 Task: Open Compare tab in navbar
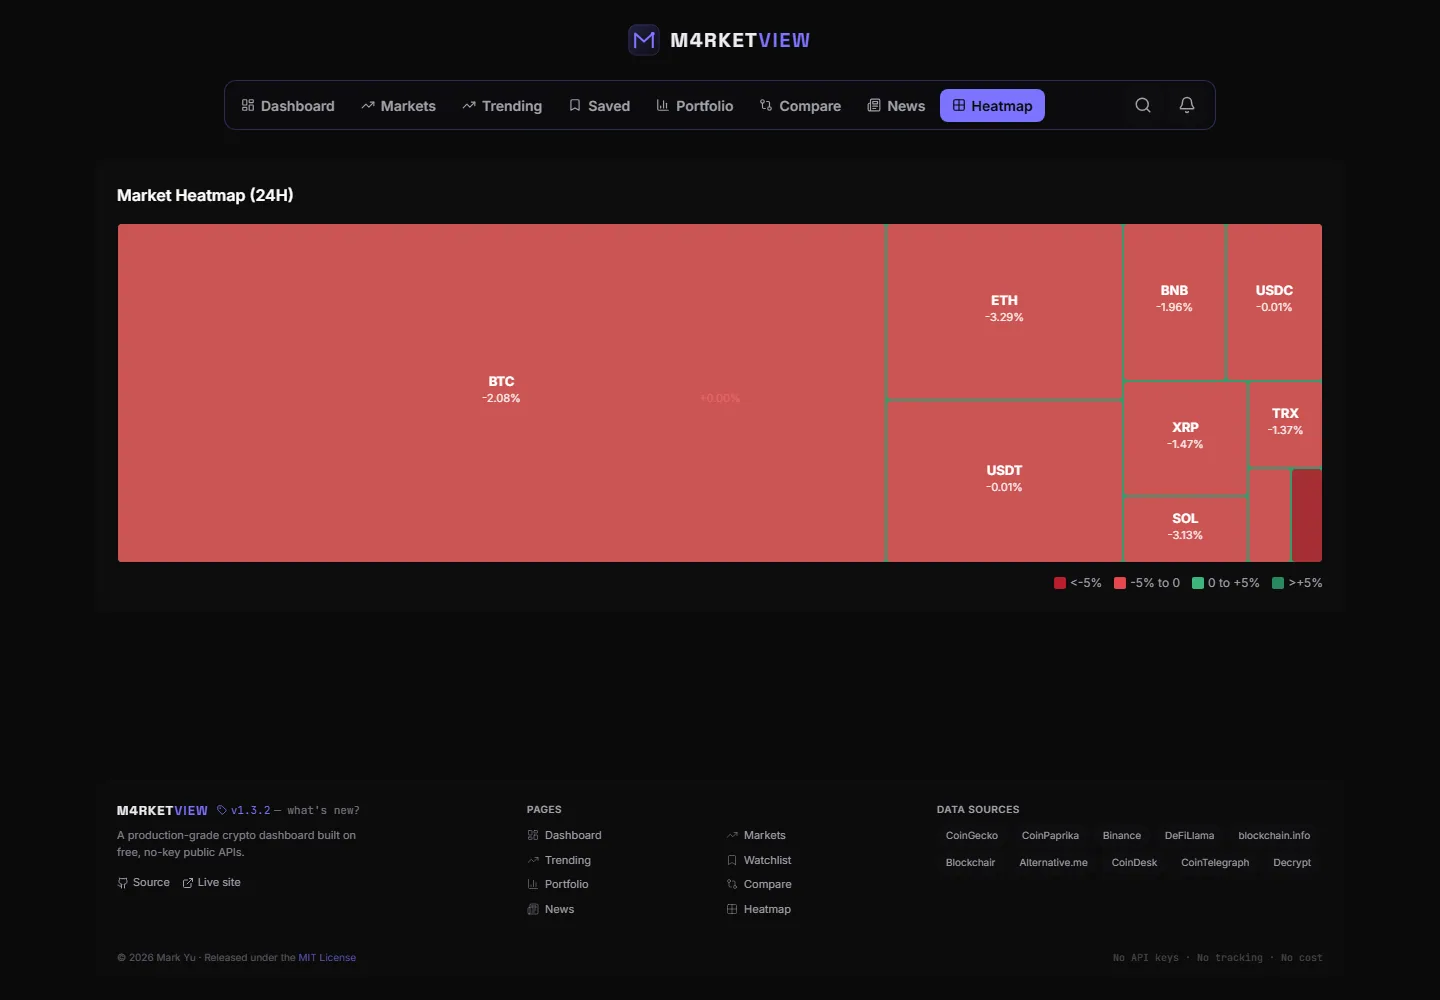click(x=800, y=106)
